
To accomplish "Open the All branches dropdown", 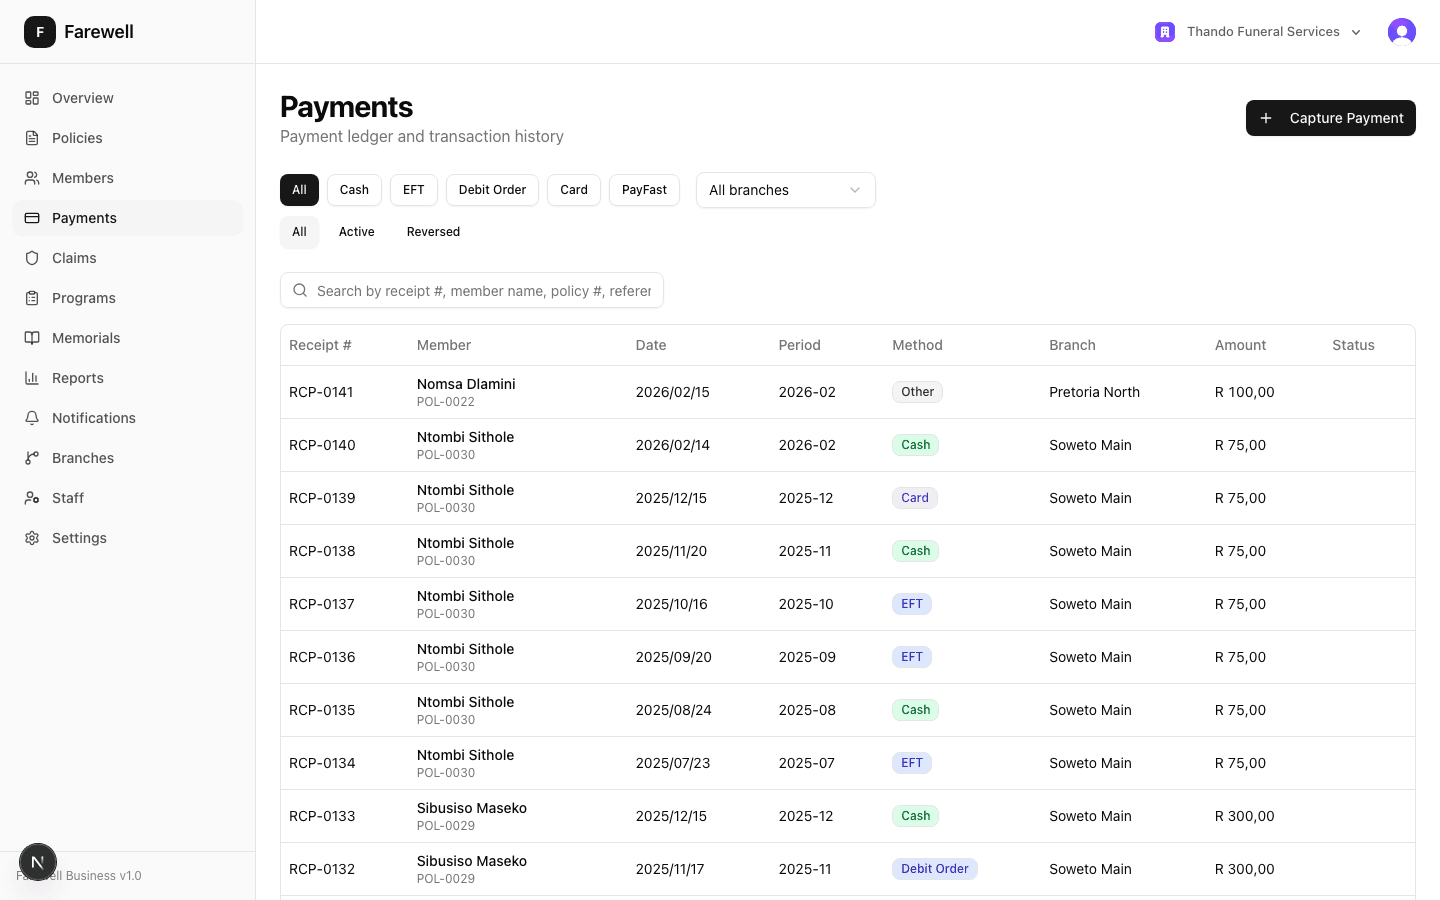I will tap(785, 190).
